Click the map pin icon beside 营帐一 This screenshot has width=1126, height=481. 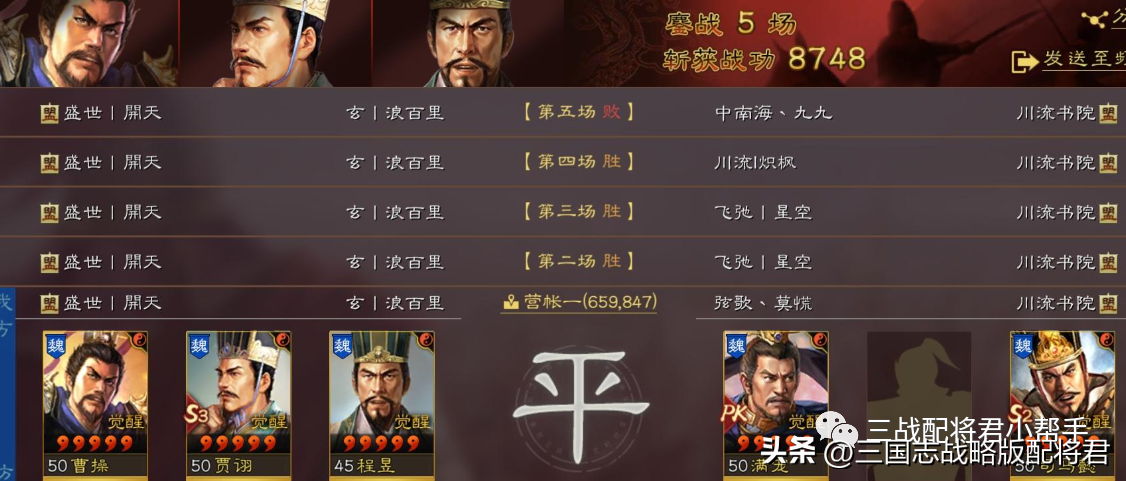tap(511, 303)
